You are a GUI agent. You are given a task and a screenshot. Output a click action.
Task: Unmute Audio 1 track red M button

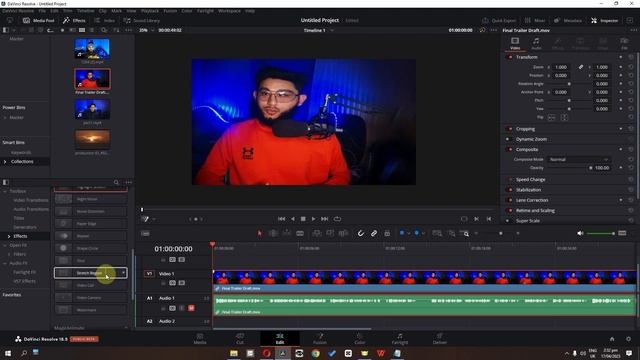coord(191,308)
